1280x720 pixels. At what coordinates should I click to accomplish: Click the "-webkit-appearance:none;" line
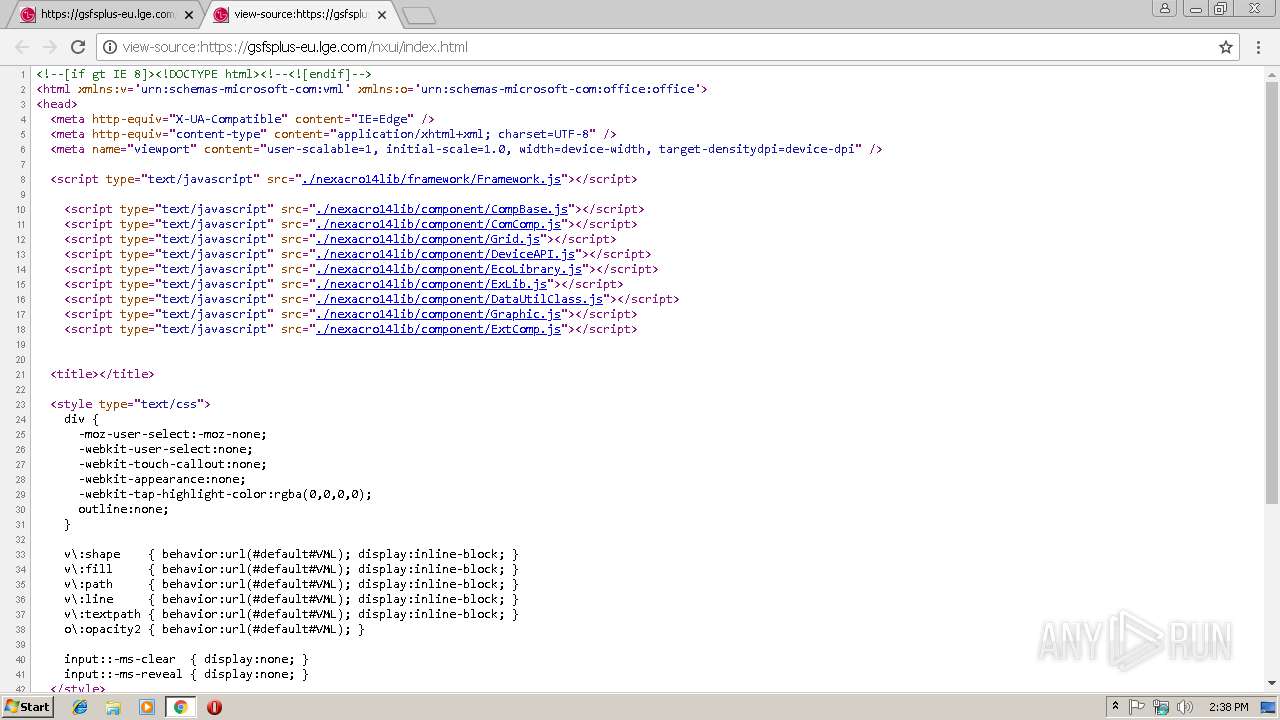click(162, 479)
